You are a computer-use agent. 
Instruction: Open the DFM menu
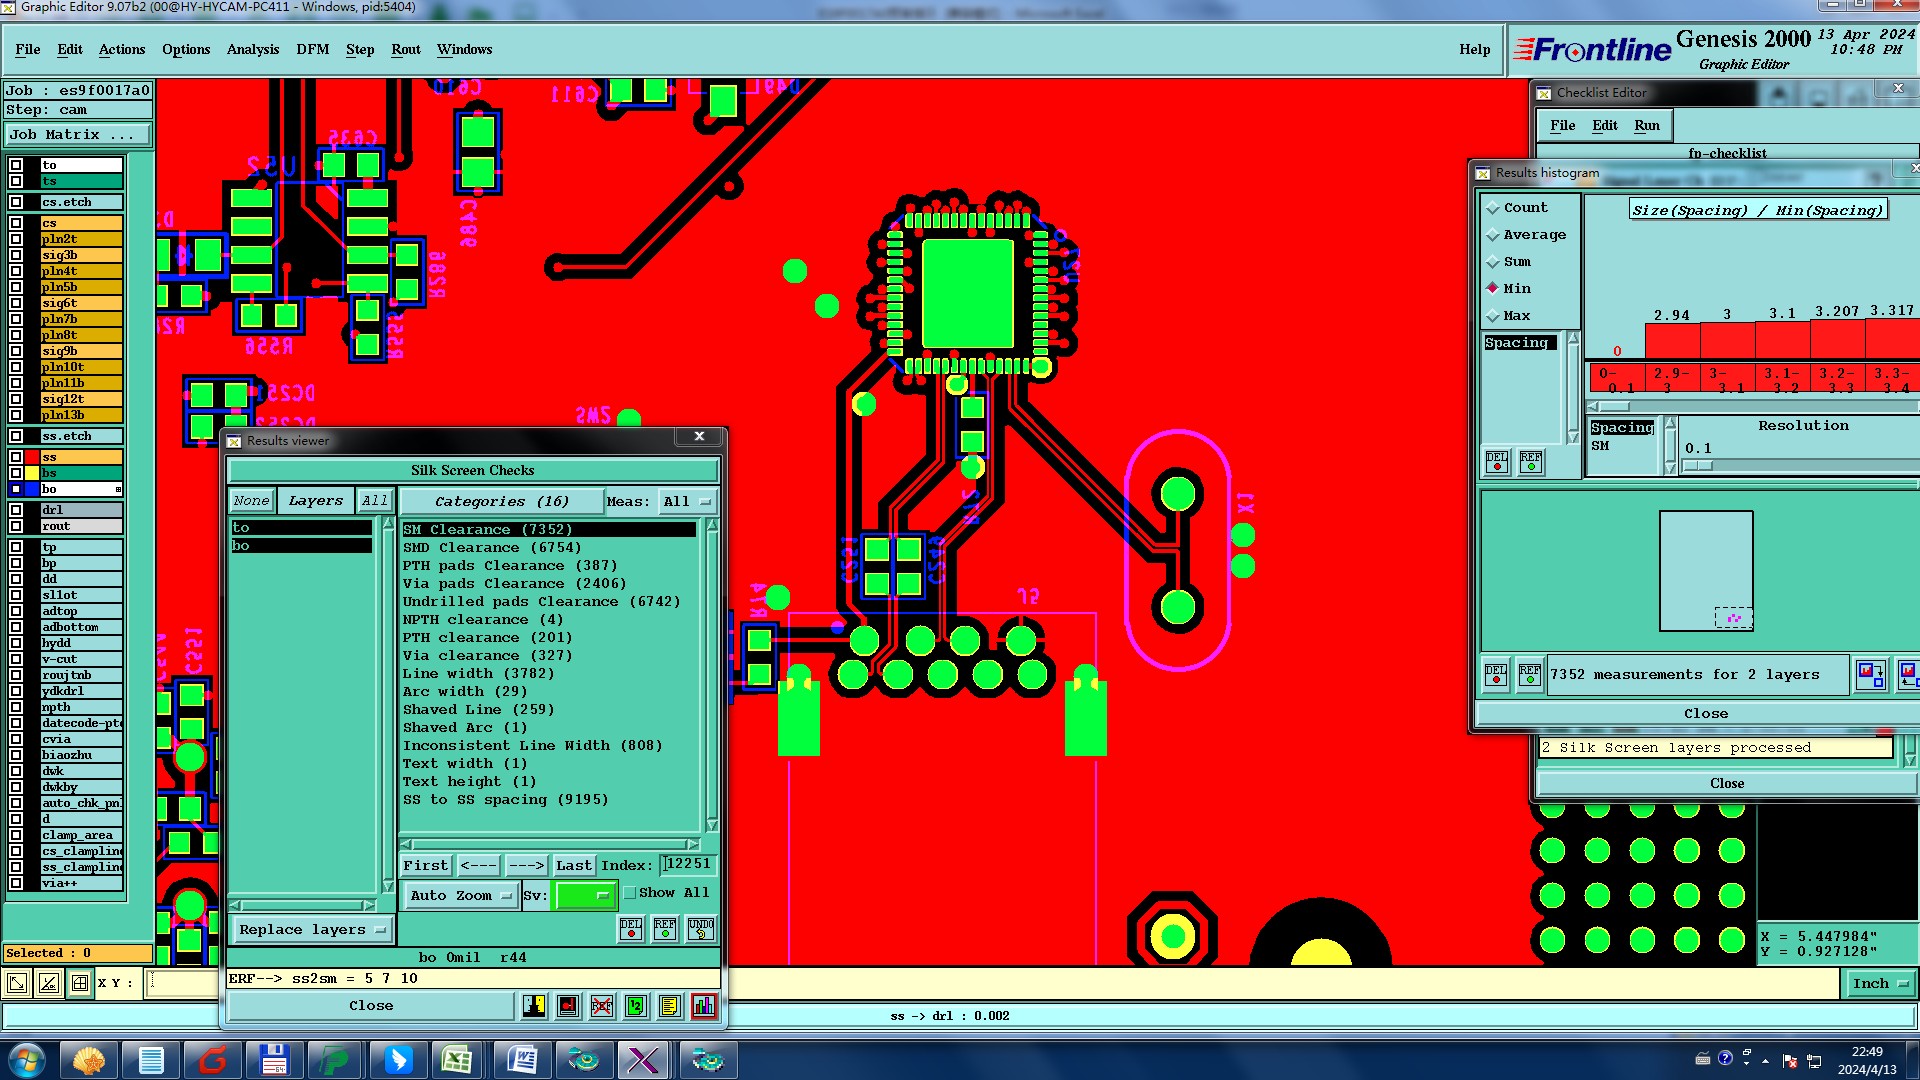312,49
